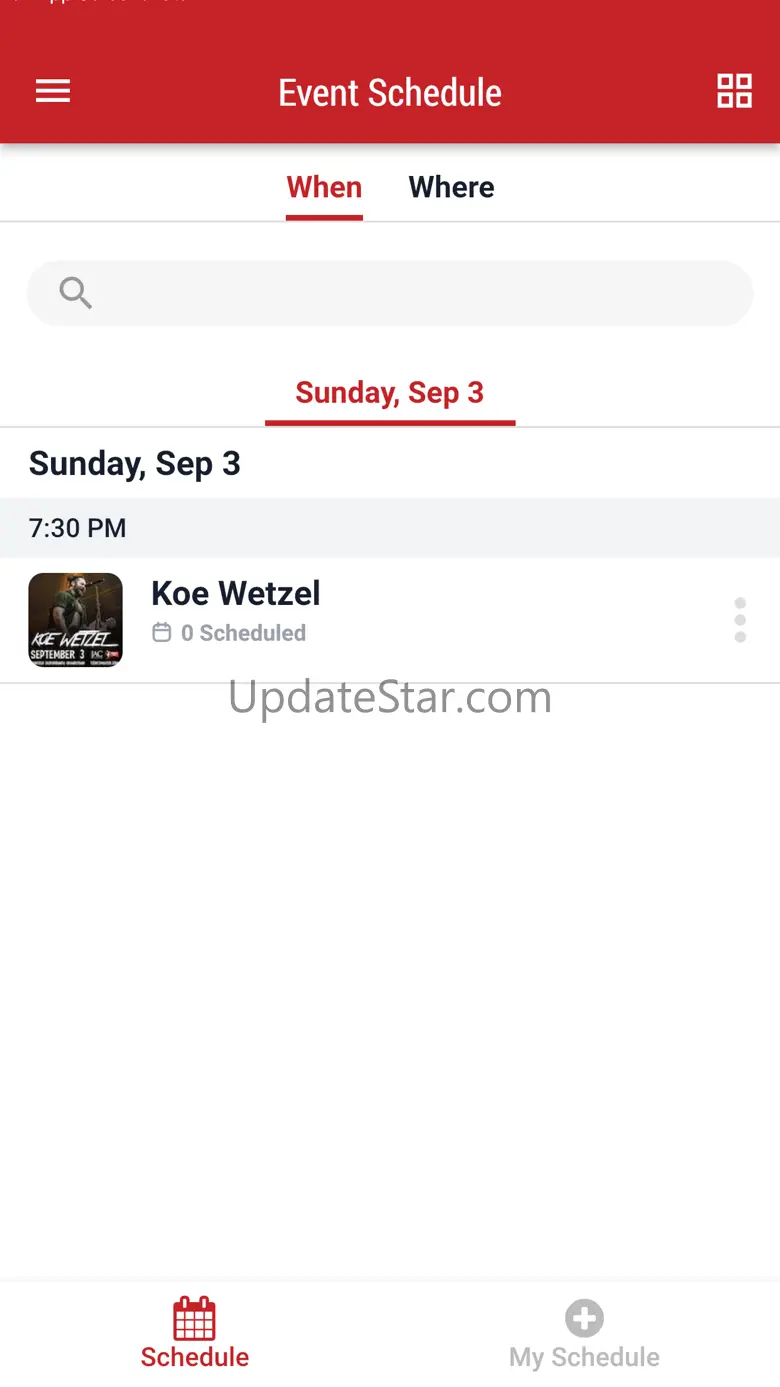Select the When tab
The height and width of the screenshot is (1387, 780).
(x=324, y=188)
